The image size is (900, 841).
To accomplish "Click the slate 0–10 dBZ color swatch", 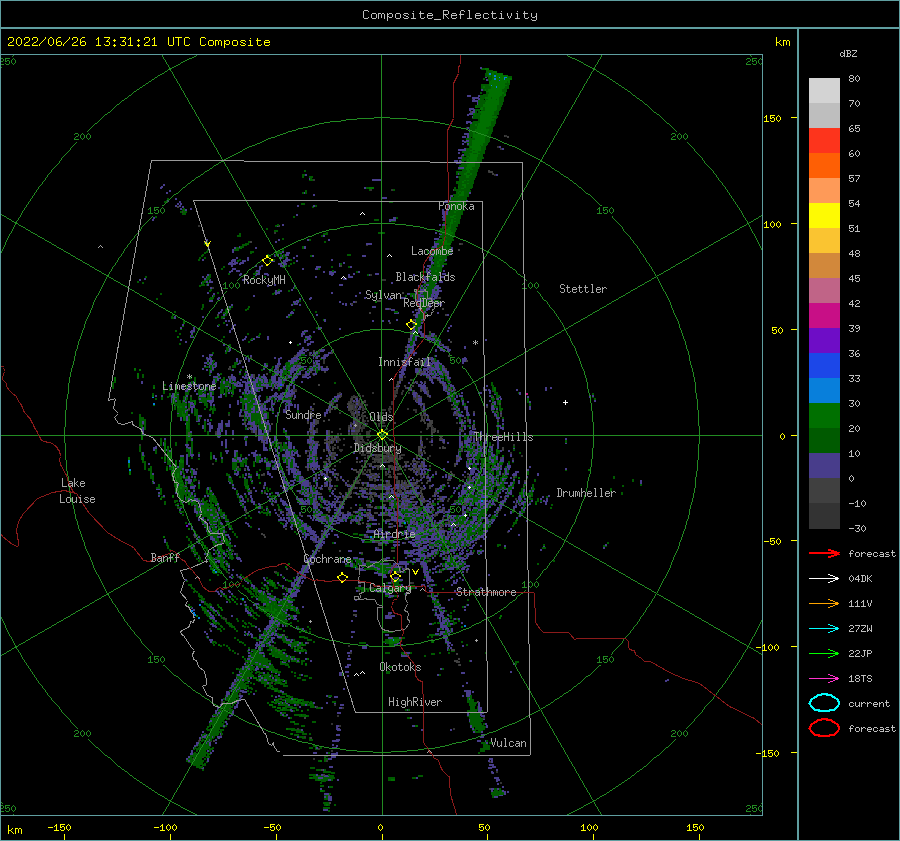I will point(825,466).
